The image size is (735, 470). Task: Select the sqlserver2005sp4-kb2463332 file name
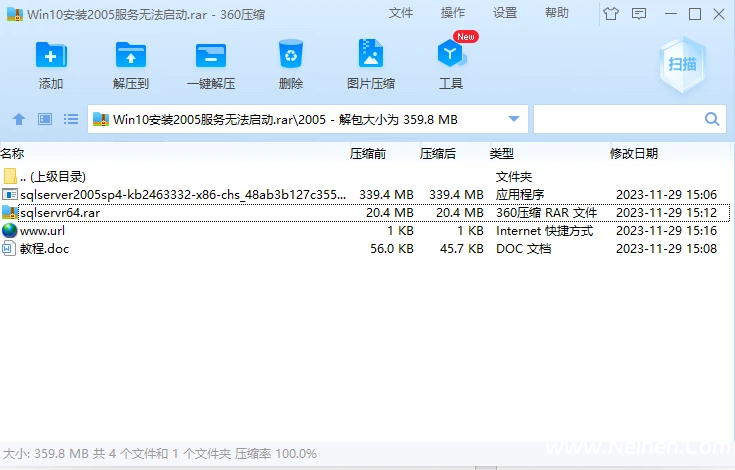point(183,194)
